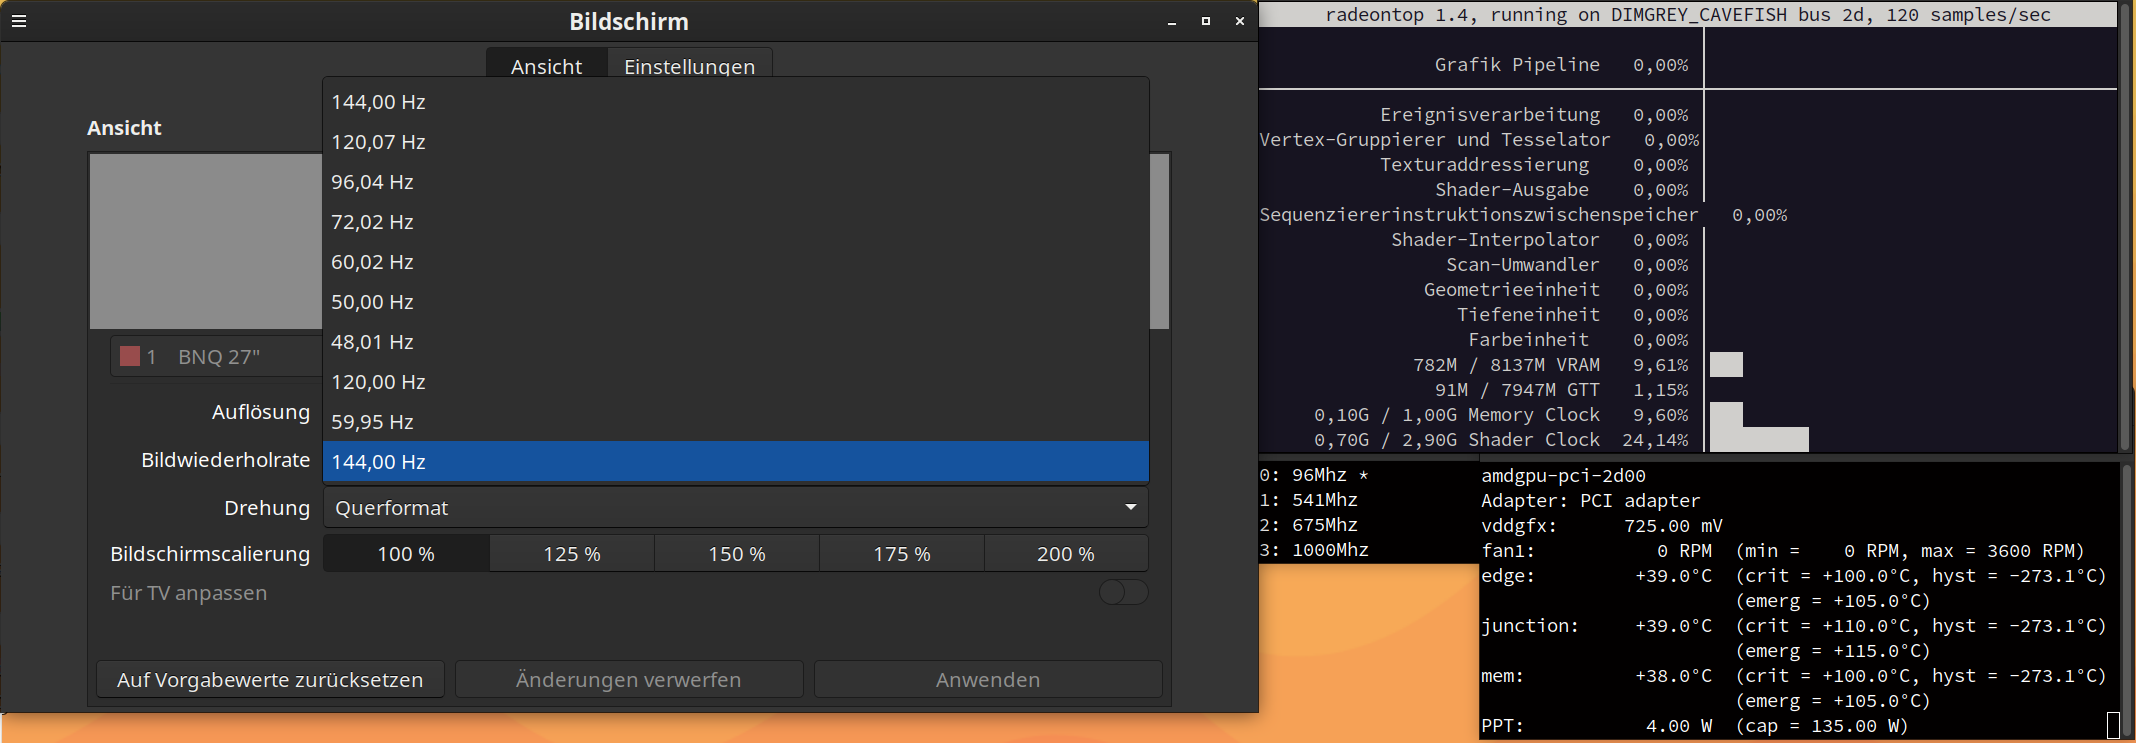The image size is (2136, 743).
Task: Switch to the Einstellungen tab
Action: [x=690, y=63]
